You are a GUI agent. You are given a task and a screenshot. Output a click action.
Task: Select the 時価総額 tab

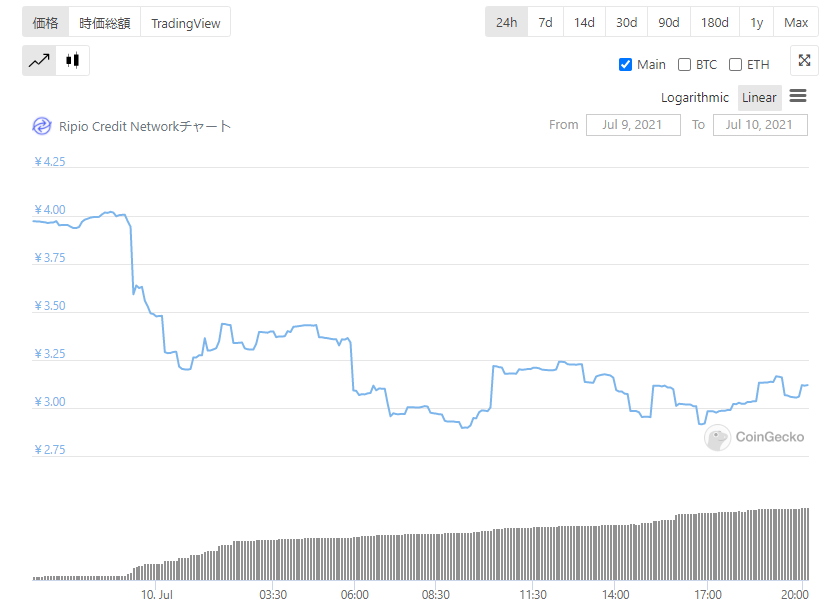(x=105, y=22)
